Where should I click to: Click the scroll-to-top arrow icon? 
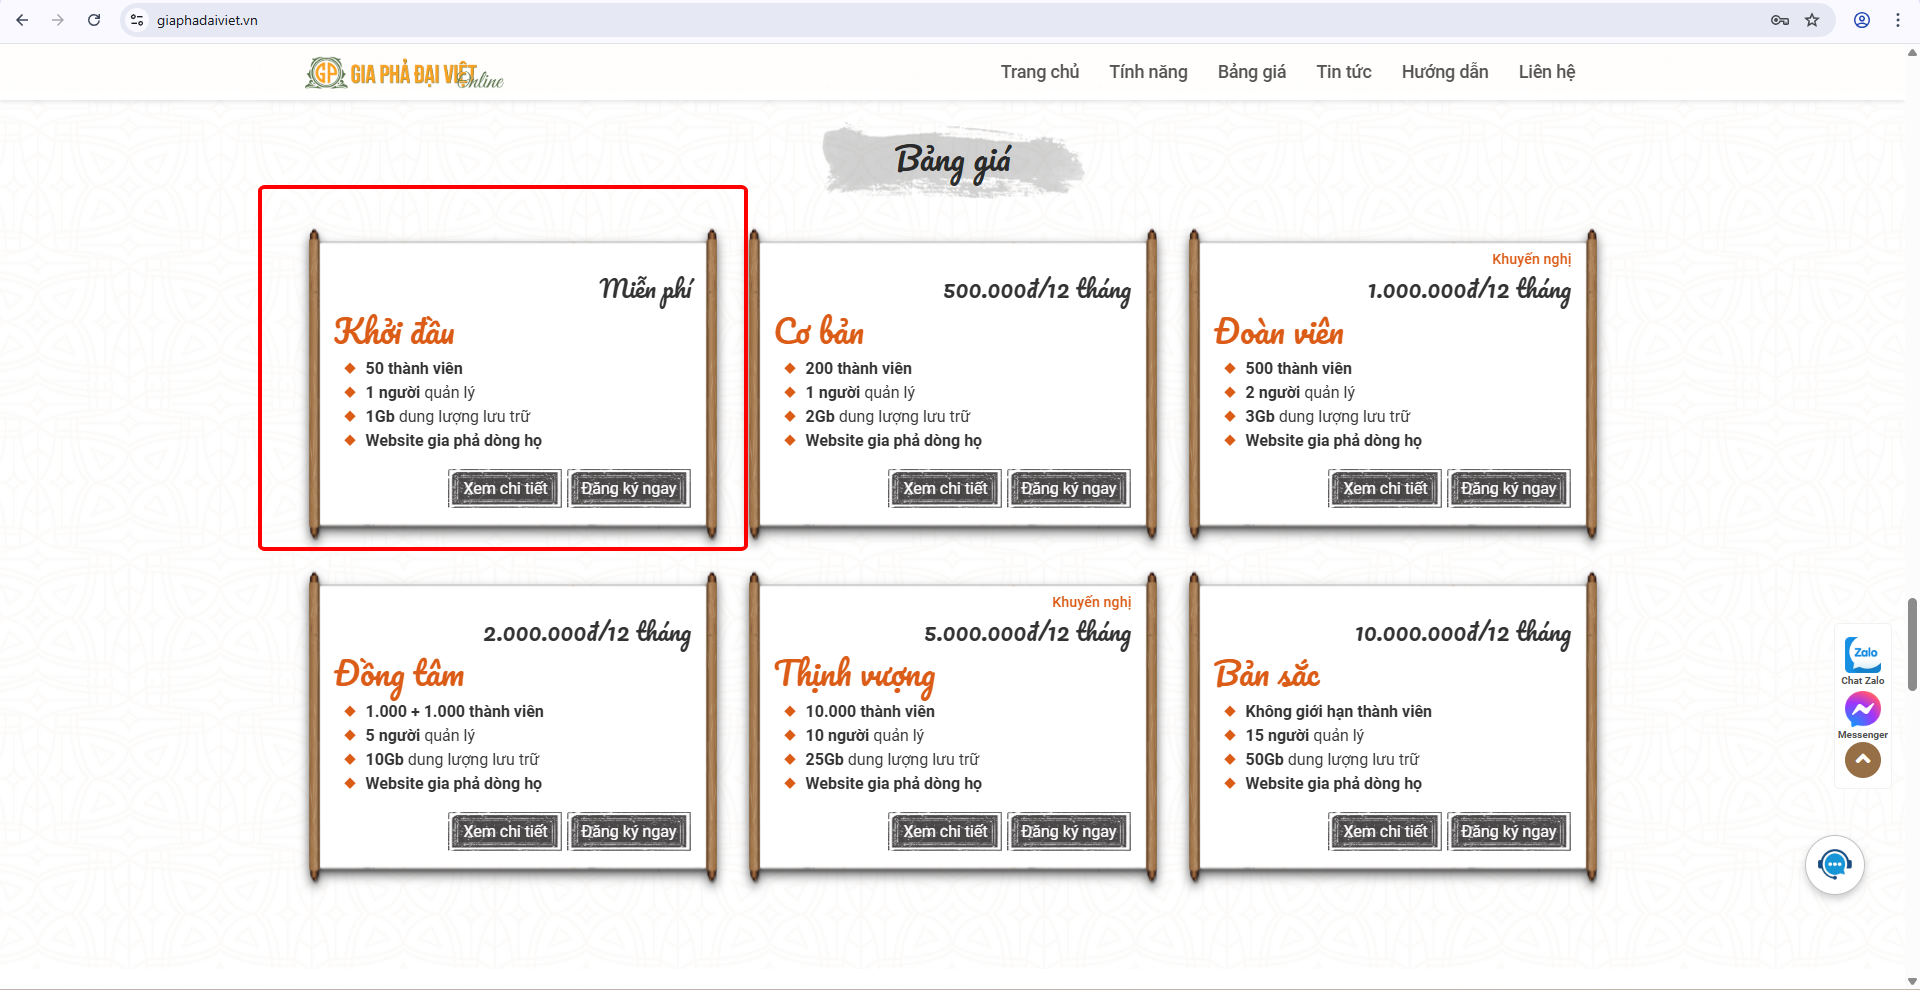click(x=1862, y=760)
